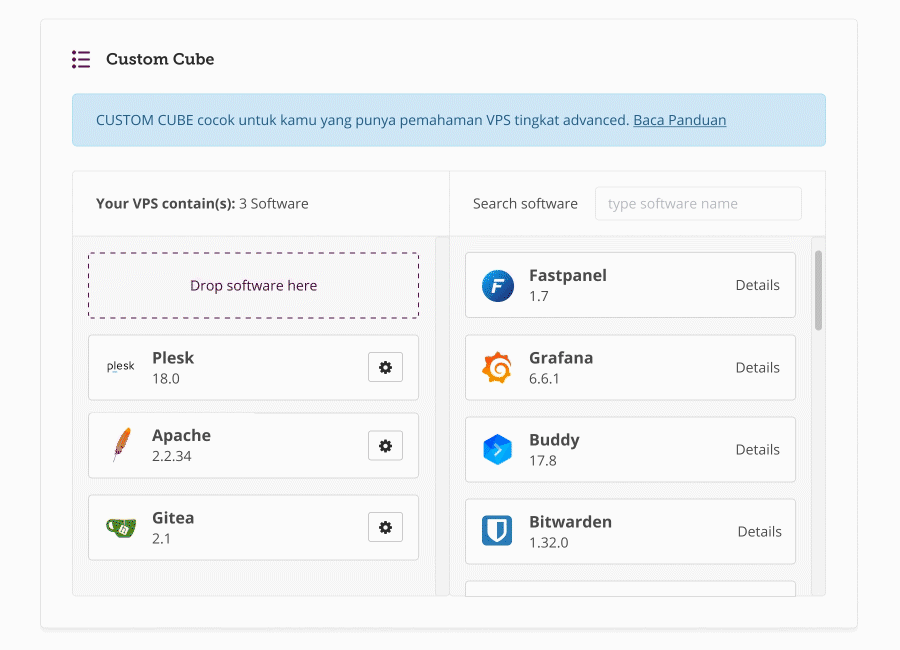Click the 3 Software count text
Image resolution: width=900 pixels, height=650 pixels.
coord(274,204)
